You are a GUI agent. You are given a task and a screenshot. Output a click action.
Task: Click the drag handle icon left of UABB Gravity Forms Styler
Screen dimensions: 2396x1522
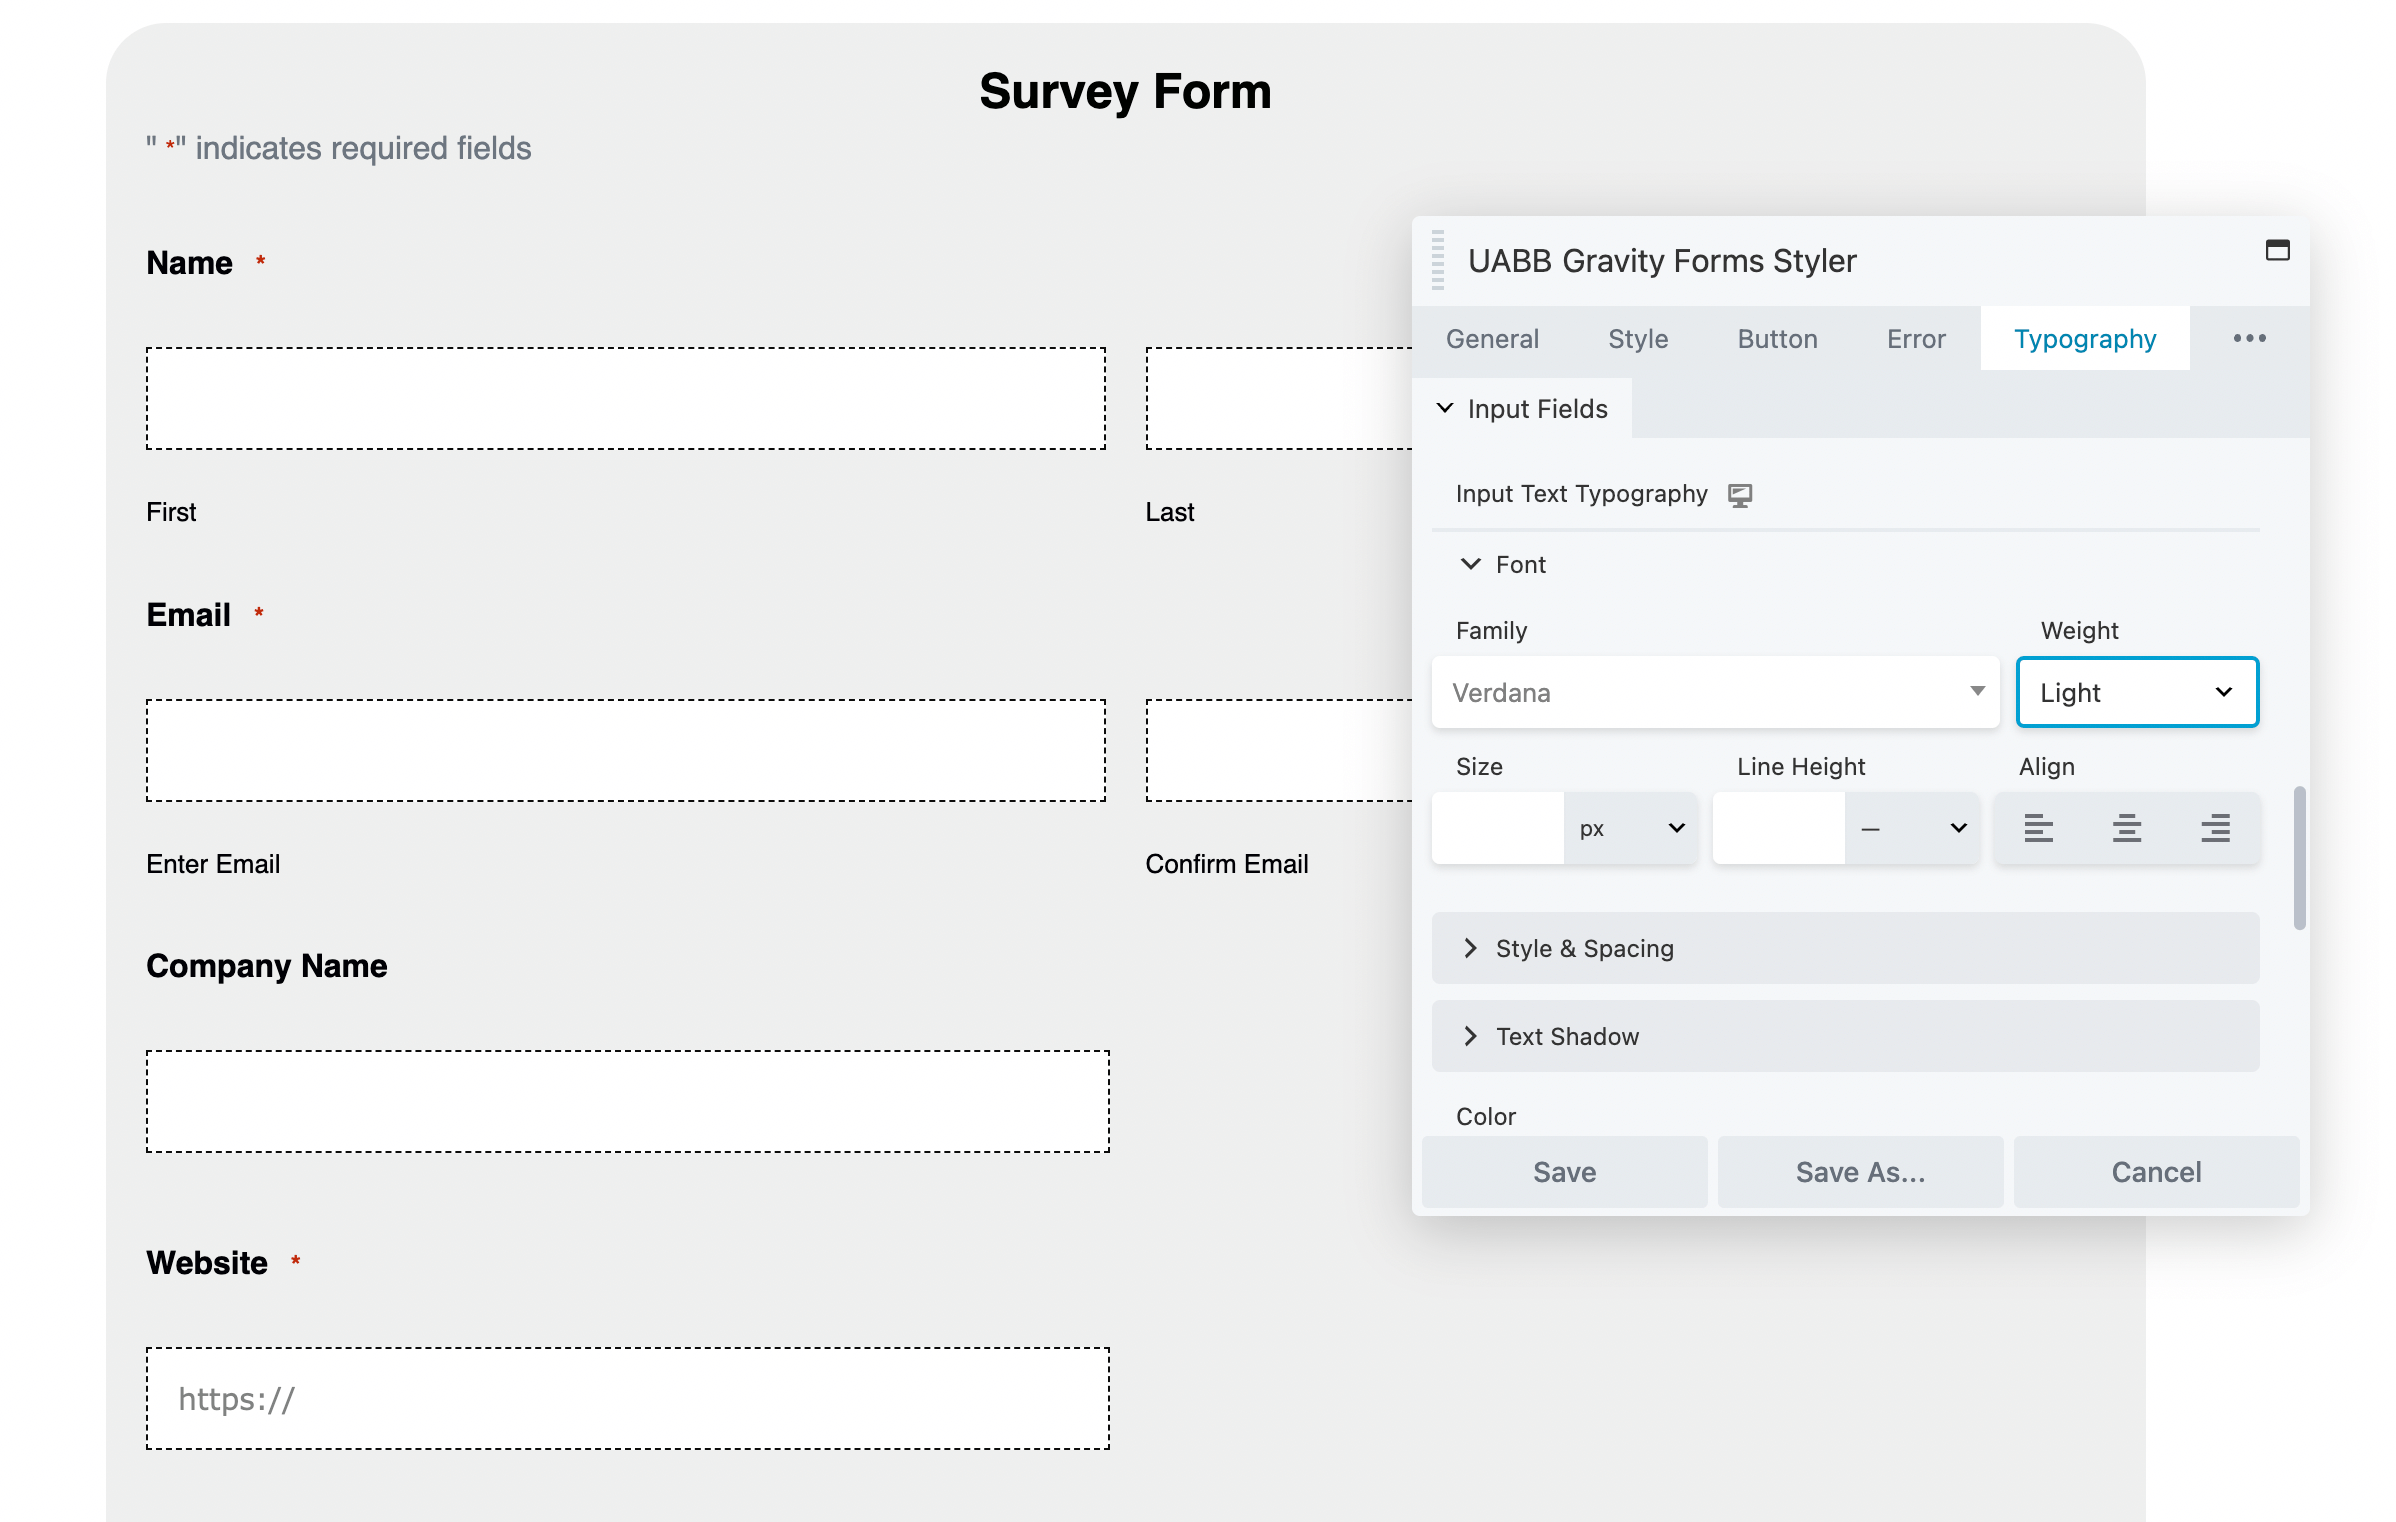[1436, 258]
